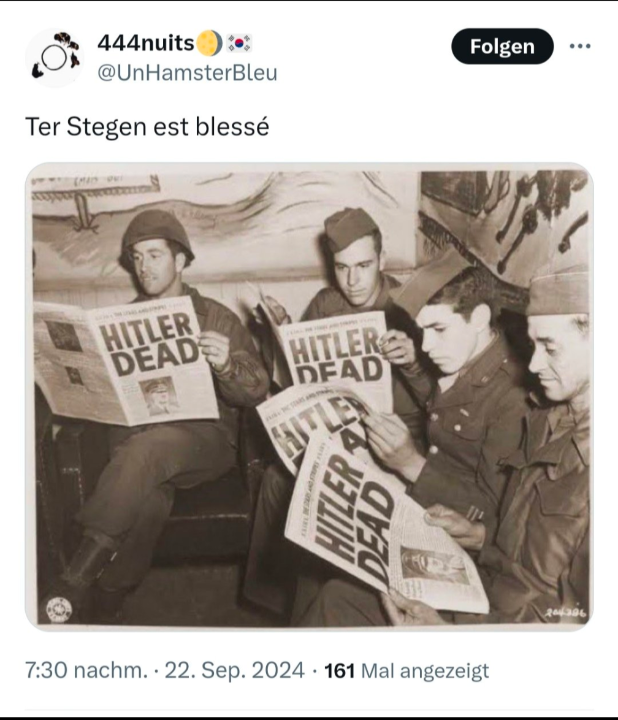This screenshot has height=720, width=618.
Task: Select the tweet text Ter Stegen est blessé
Action: point(147,127)
